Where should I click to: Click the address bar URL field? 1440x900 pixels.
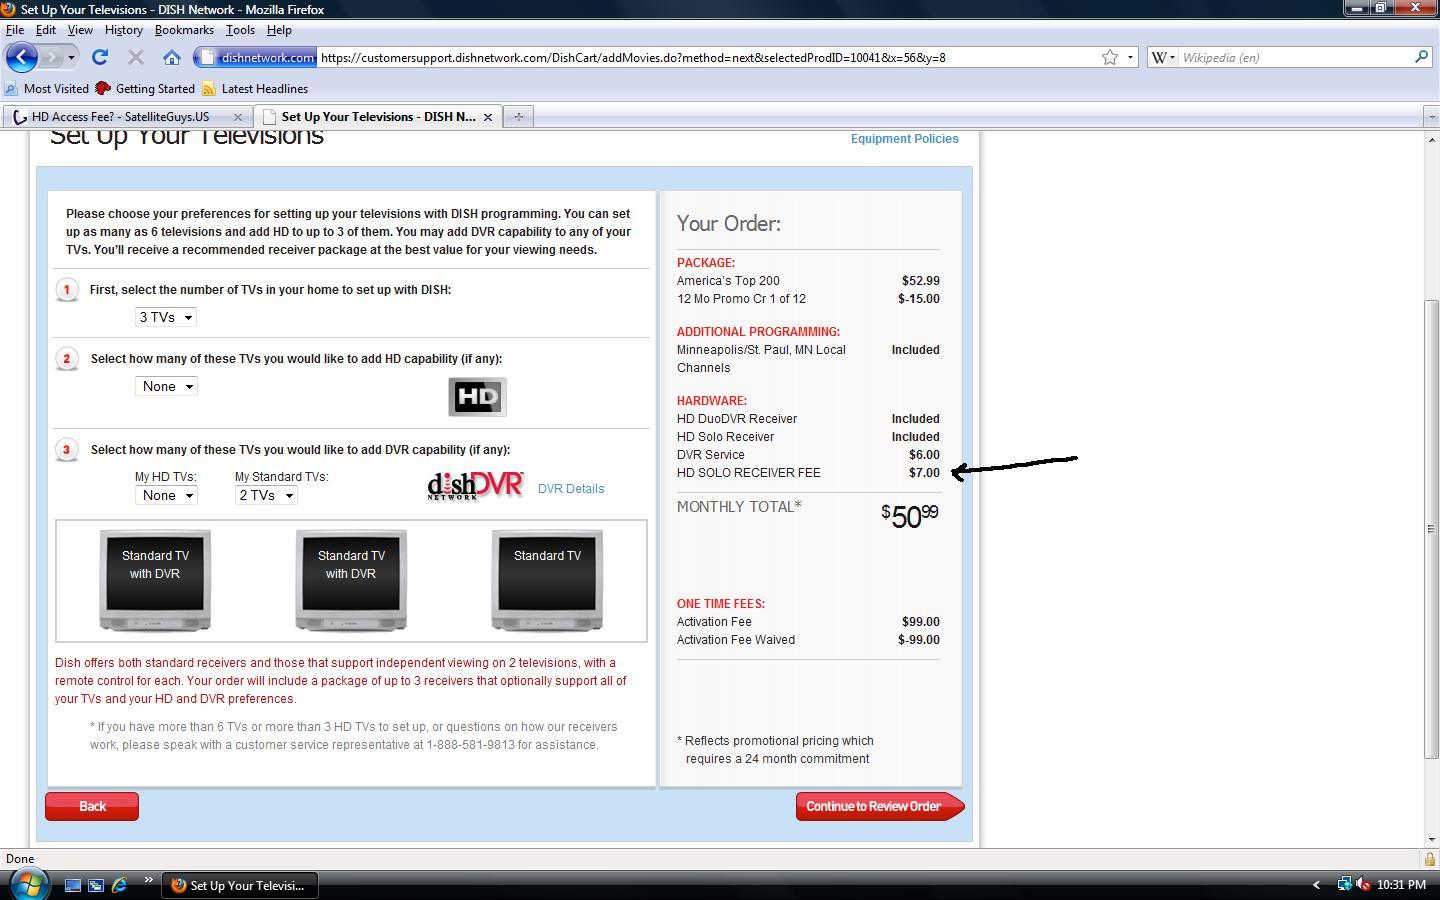click(x=708, y=57)
